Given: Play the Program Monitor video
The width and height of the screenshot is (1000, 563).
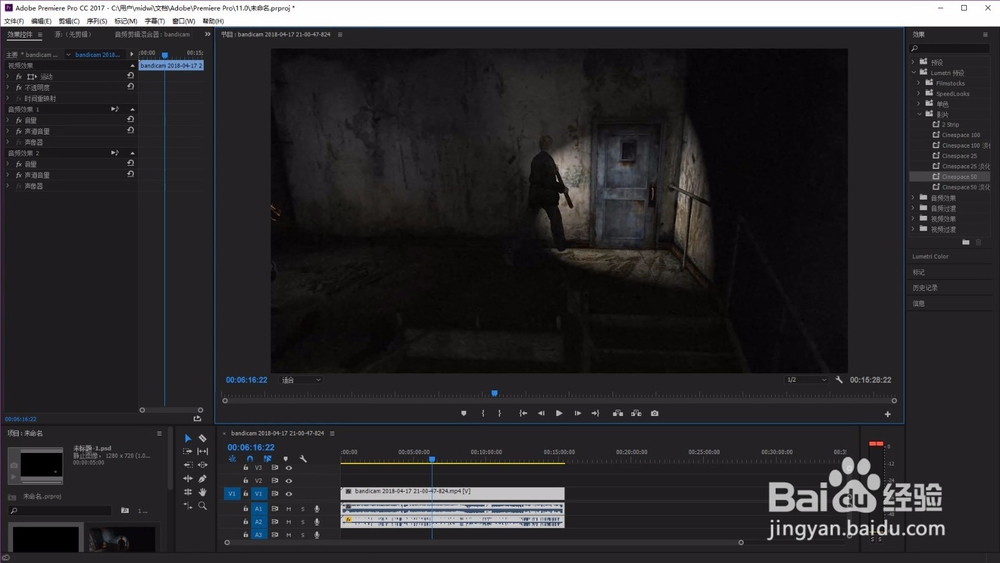Looking at the screenshot, I should pyautogui.click(x=559, y=413).
